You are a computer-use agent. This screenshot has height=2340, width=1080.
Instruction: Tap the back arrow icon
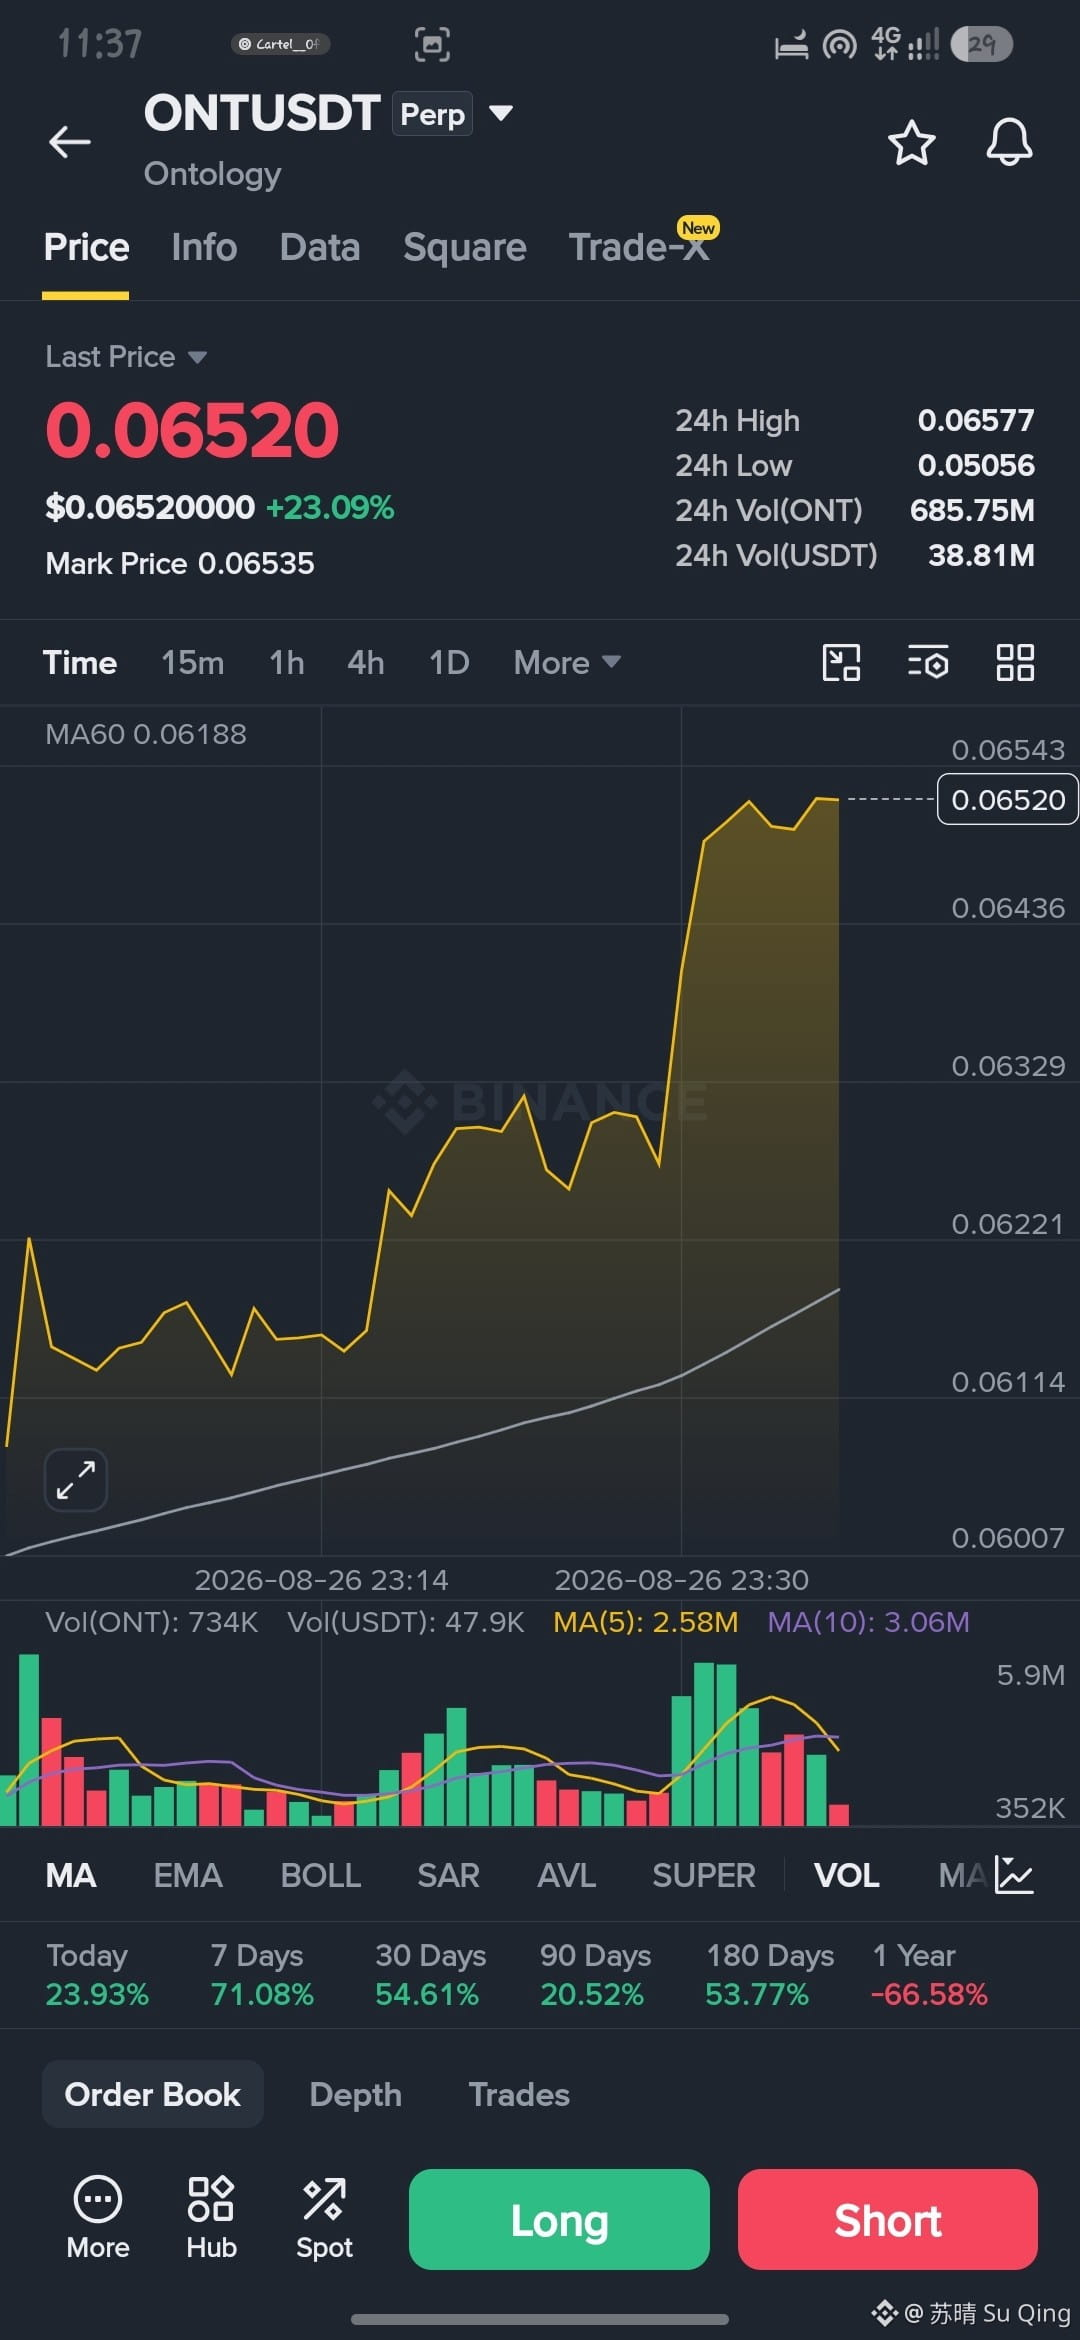pos(70,142)
